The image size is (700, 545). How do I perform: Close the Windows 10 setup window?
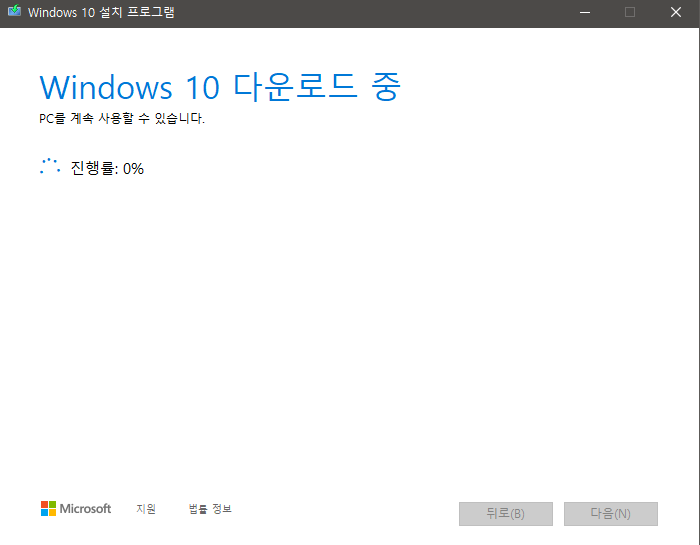676,12
